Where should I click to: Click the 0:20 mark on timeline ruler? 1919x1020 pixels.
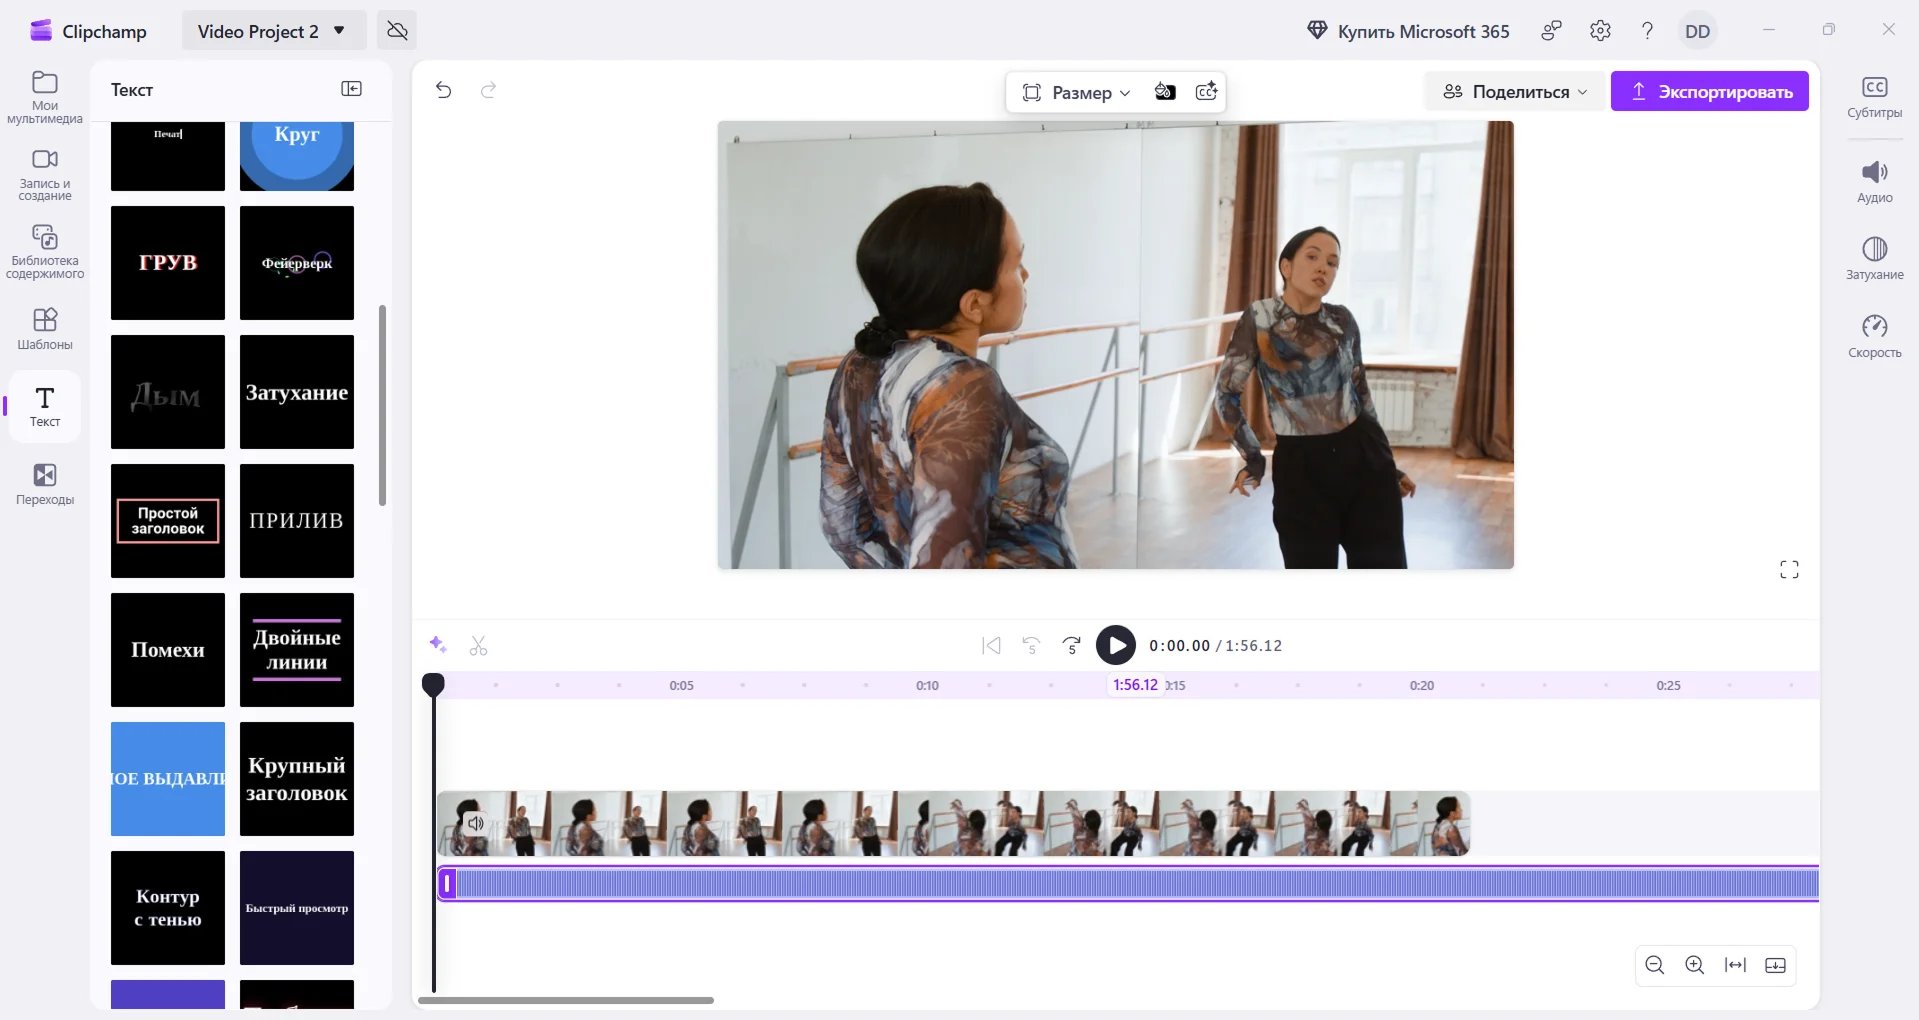click(x=1421, y=685)
